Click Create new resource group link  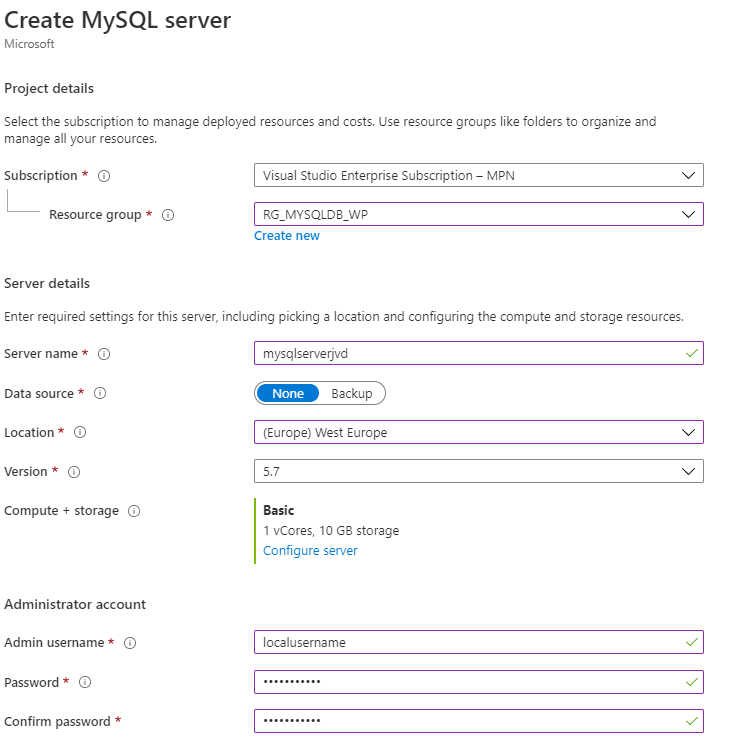(x=287, y=236)
